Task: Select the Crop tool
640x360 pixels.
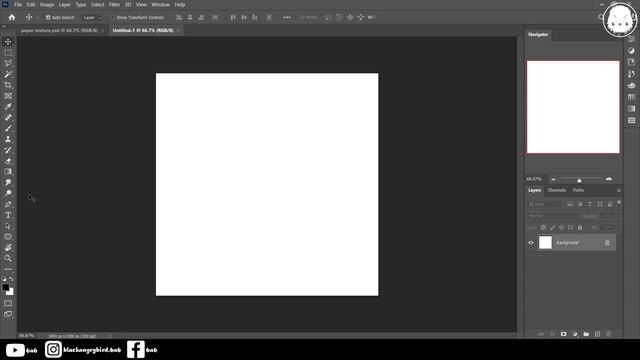Action: pos(8,85)
